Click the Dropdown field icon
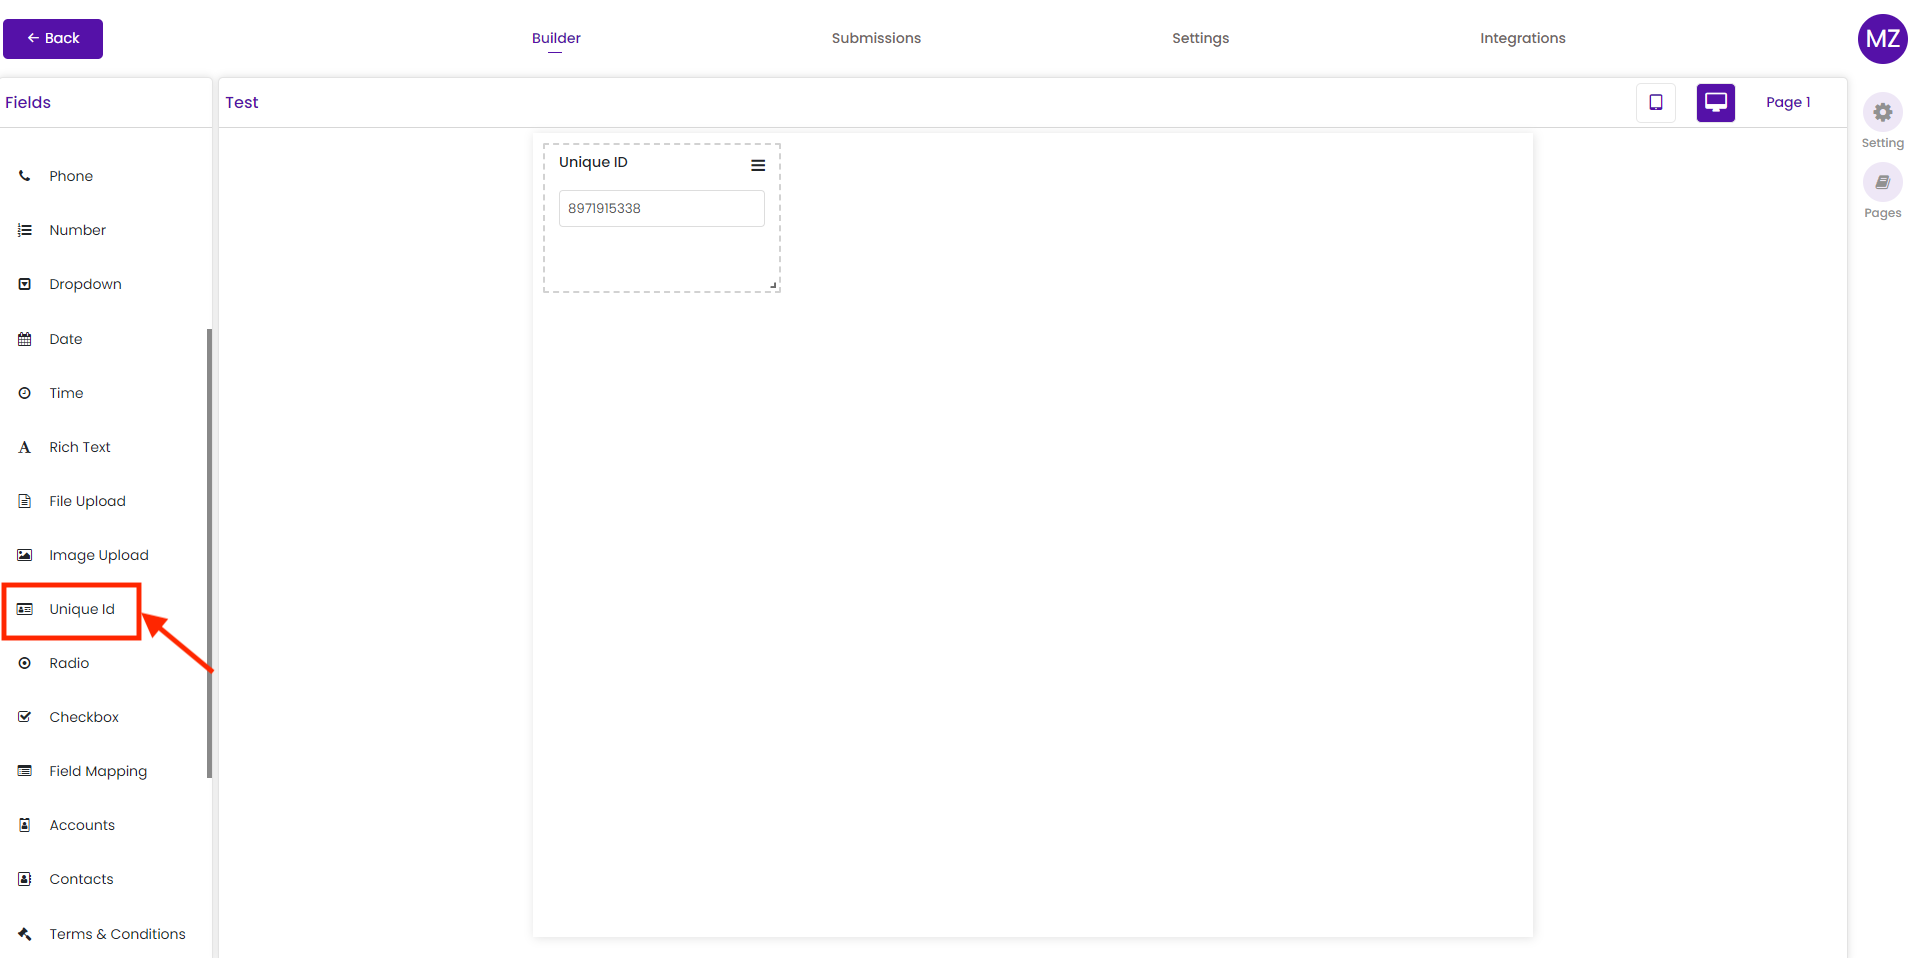The image size is (1913, 958). click(x=25, y=284)
